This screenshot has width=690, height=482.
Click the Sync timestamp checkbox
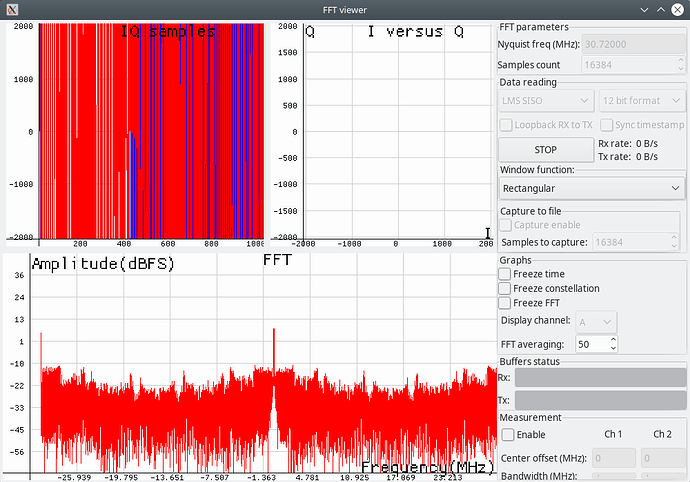click(607, 125)
